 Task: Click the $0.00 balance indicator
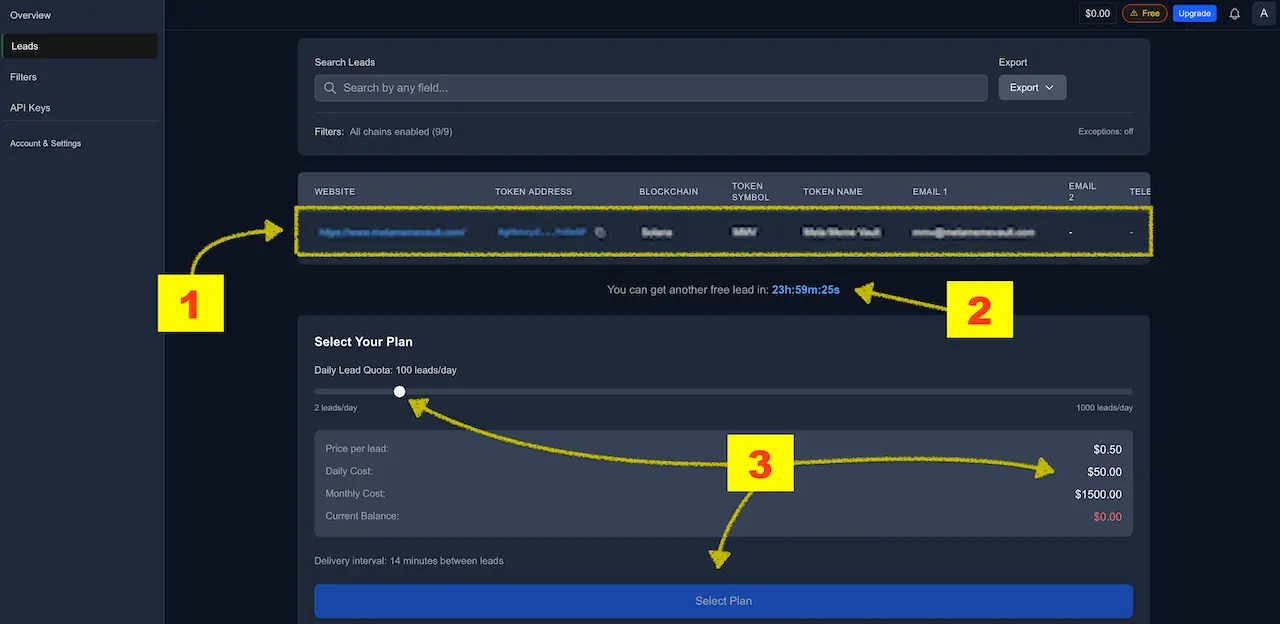pos(1097,13)
